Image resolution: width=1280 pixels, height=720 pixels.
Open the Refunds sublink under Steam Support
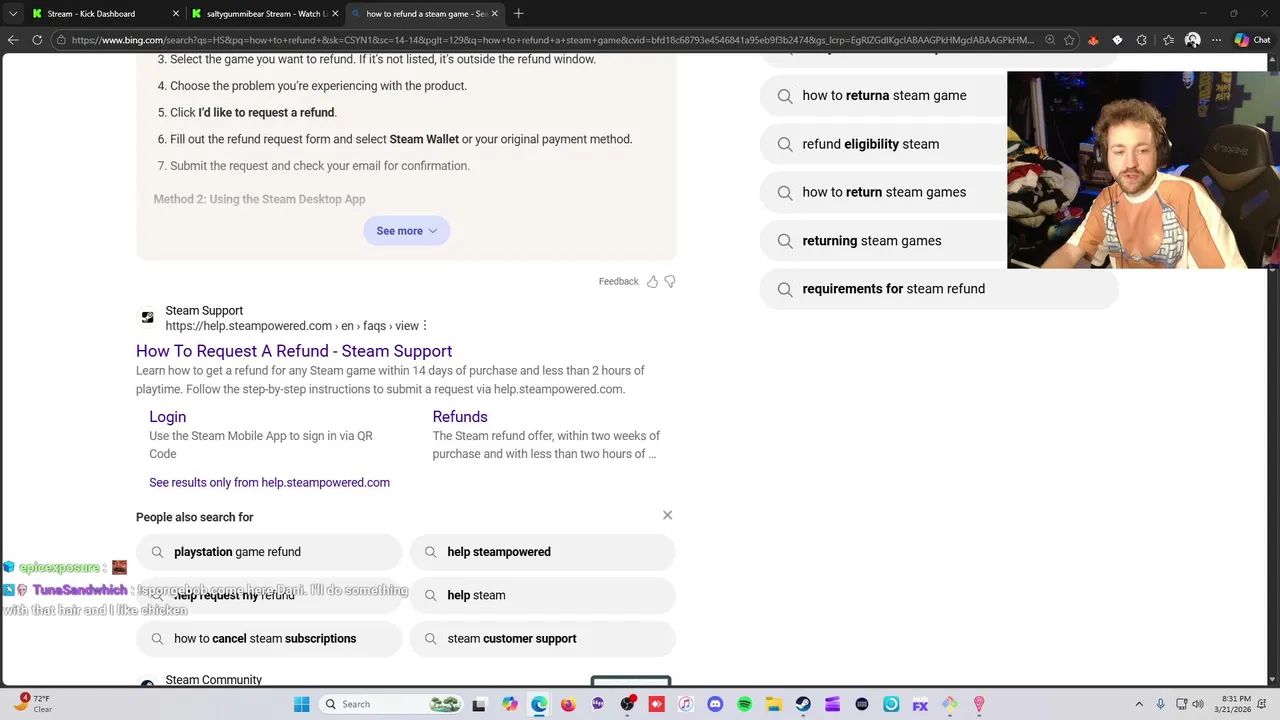[x=460, y=417]
